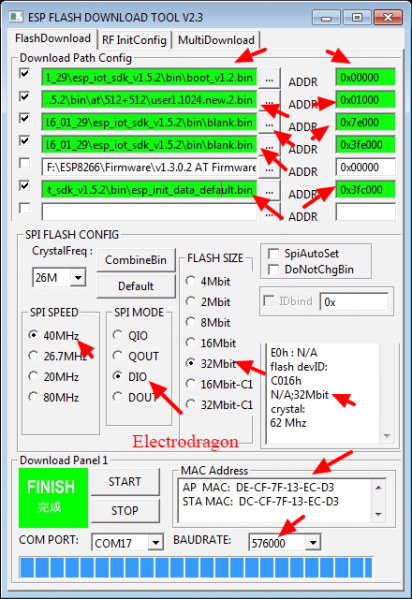
Task: Click the boot_v1.2.bin path field
Action: click(x=149, y=78)
